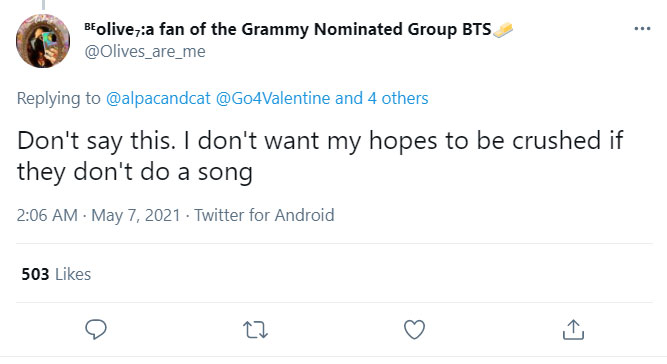Image resolution: width=667 pixels, height=364 pixels.
Task: Click the word 'Likes' beside 503
Action: (73, 274)
